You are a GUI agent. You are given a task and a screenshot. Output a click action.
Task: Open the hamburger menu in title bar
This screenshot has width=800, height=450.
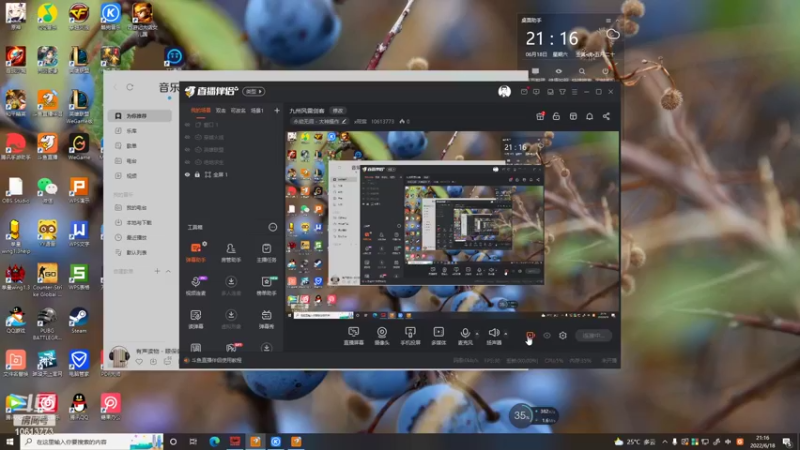(574, 92)
